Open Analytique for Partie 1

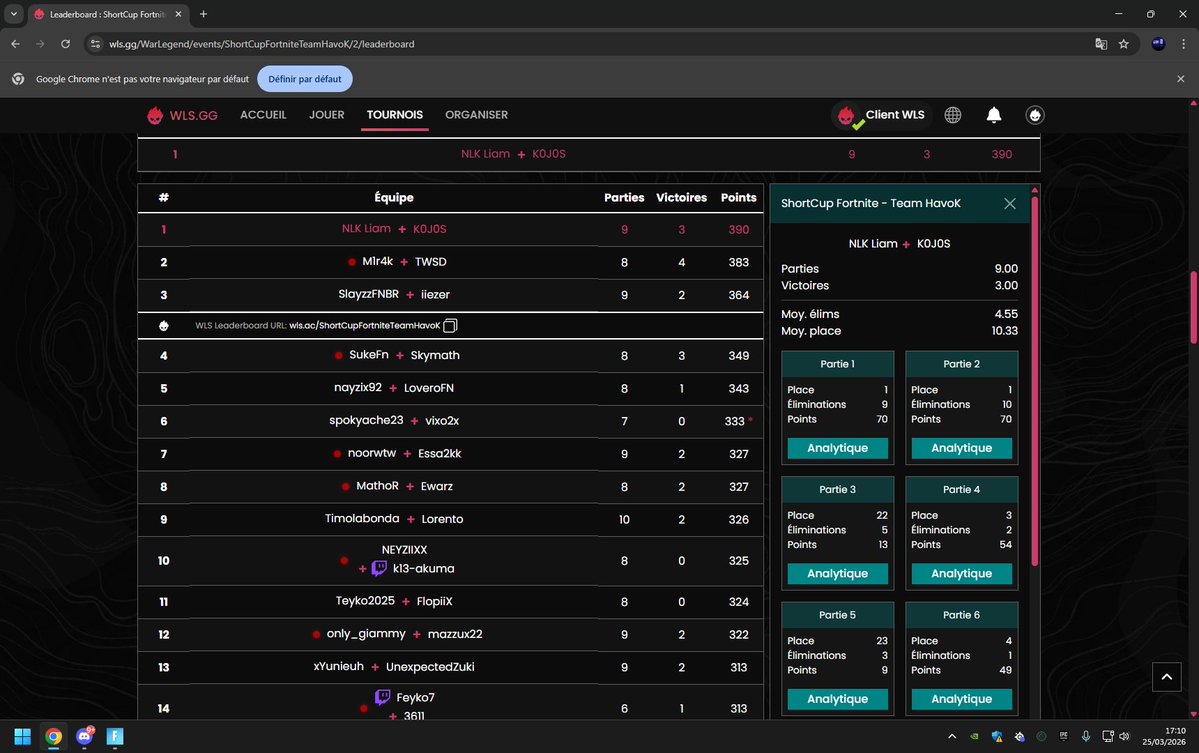click(x=837, y=448)
